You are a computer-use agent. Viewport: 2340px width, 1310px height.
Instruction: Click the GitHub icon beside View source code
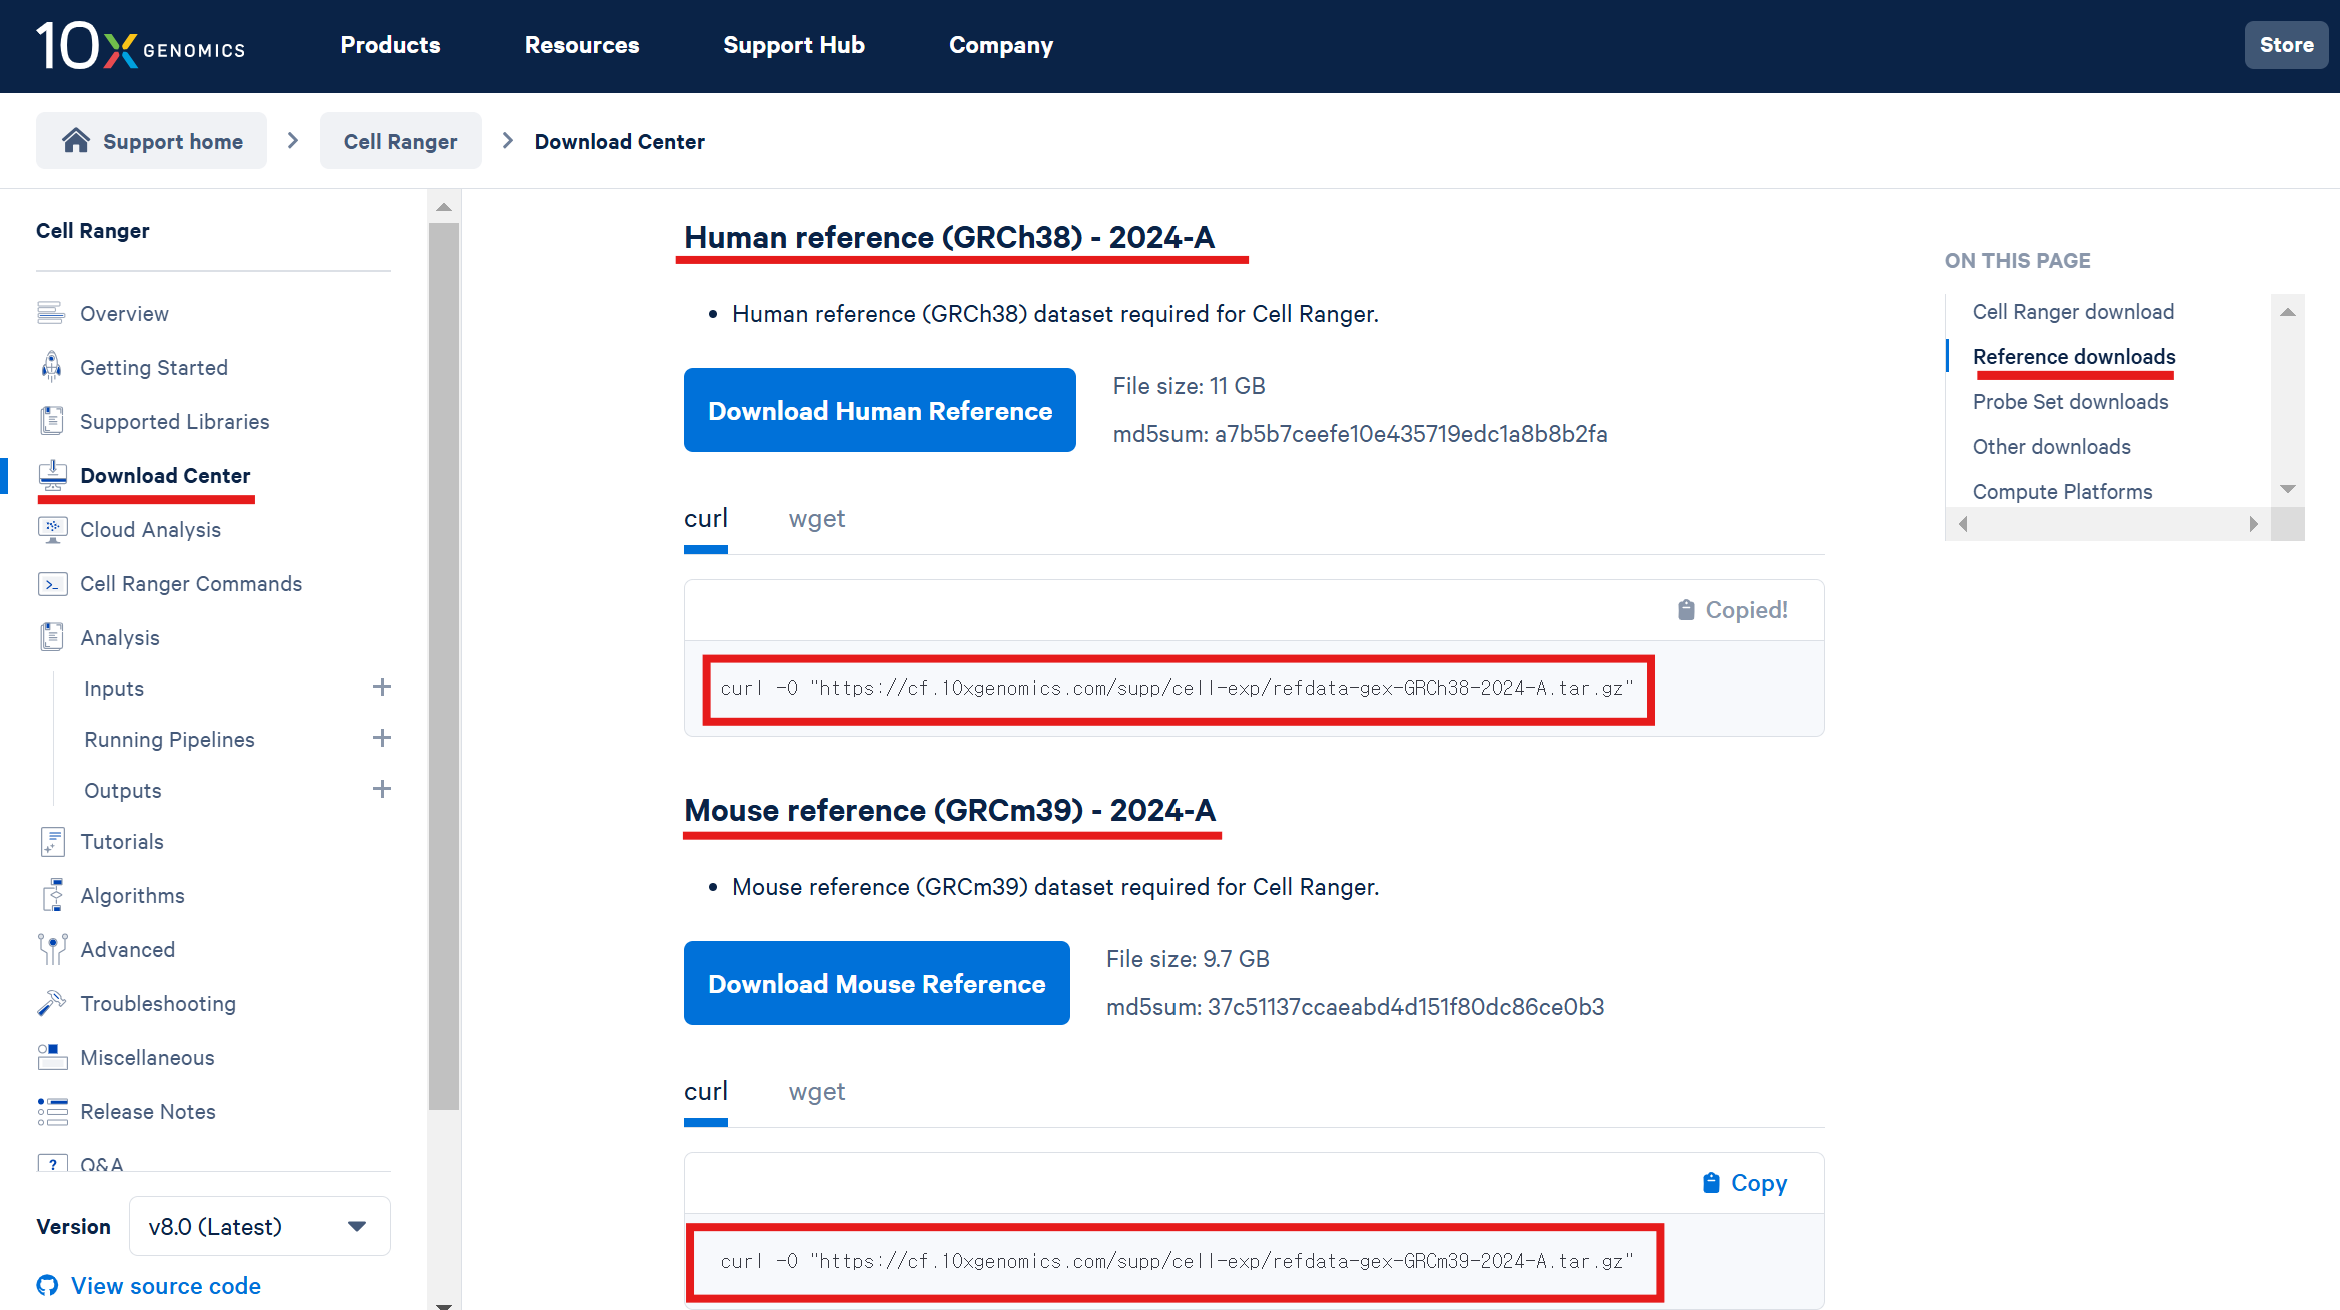tap(47, 1286)
